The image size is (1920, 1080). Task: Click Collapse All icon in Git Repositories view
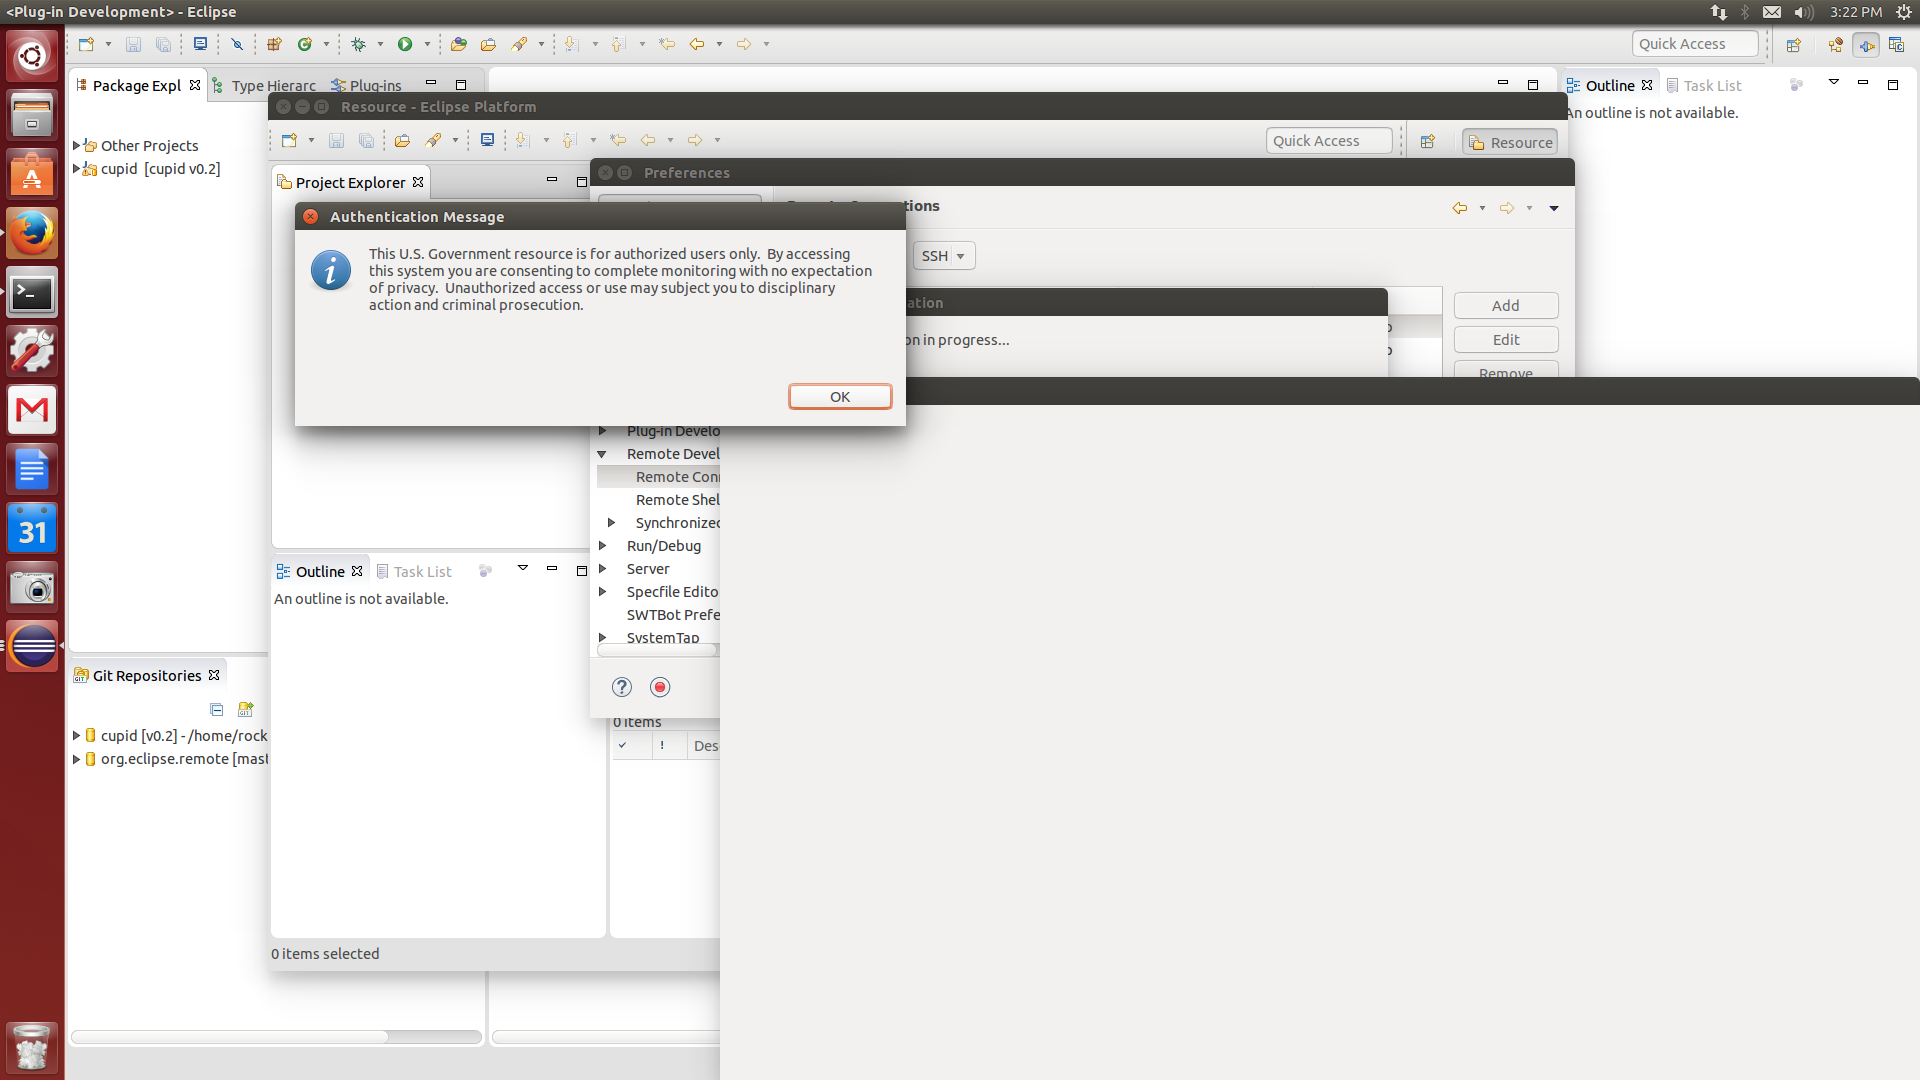click(x=217, y=709)
